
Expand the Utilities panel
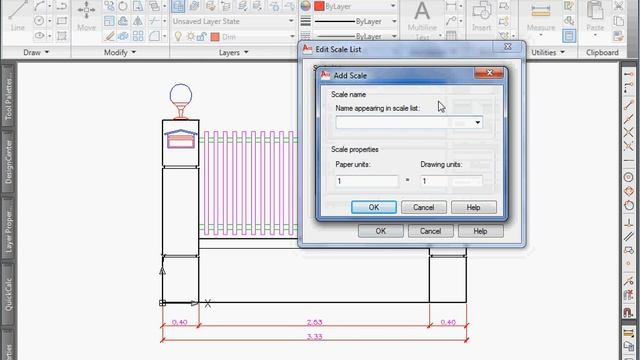click(548, 52)
